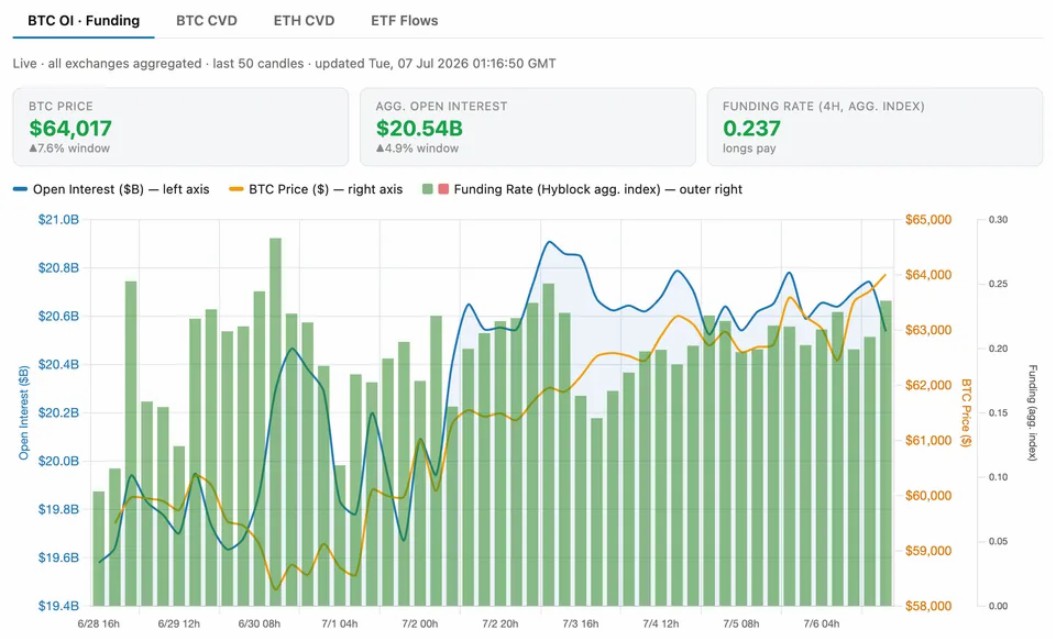
Task: Toggle the Open Interest legend line
Action: 111,189
